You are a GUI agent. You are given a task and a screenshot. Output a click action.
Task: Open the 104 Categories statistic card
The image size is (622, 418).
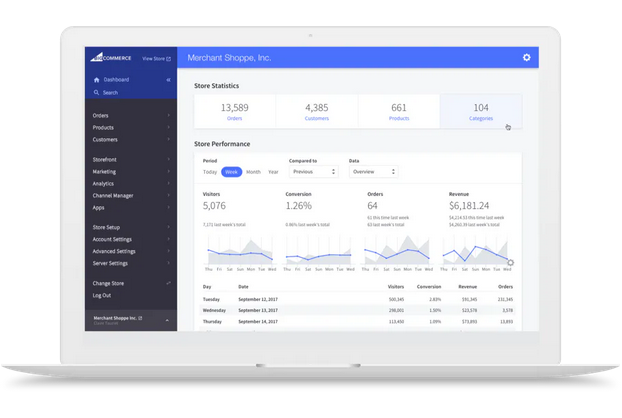point(481,111)
